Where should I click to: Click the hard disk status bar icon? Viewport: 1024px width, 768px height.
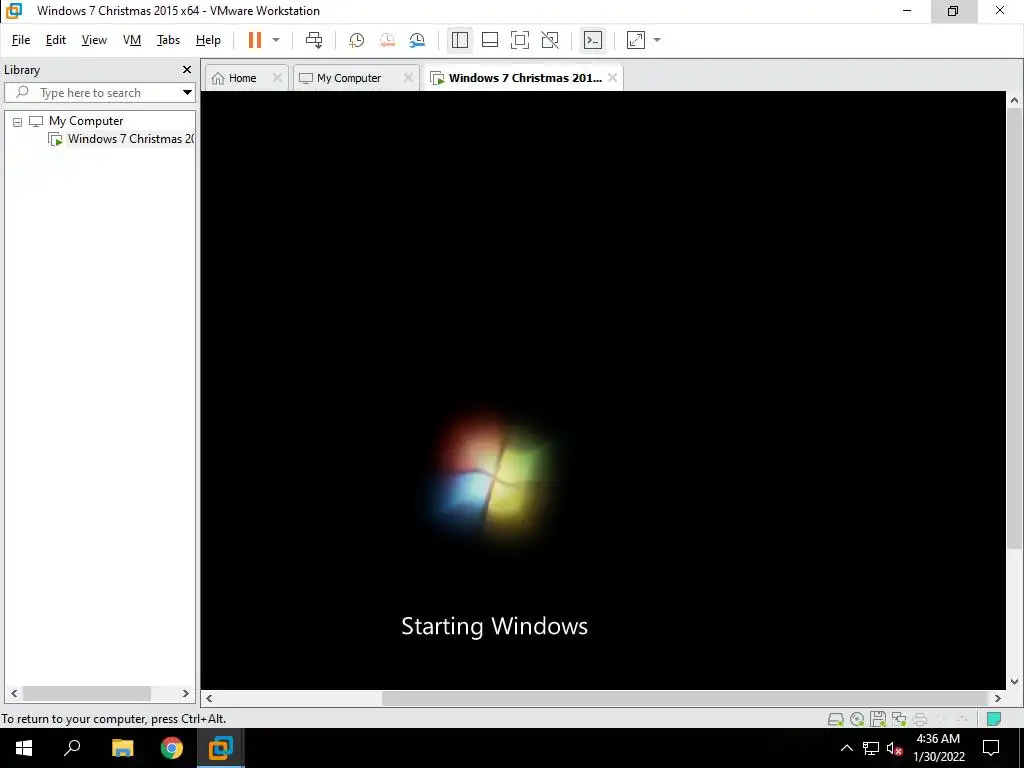[836, 720]
